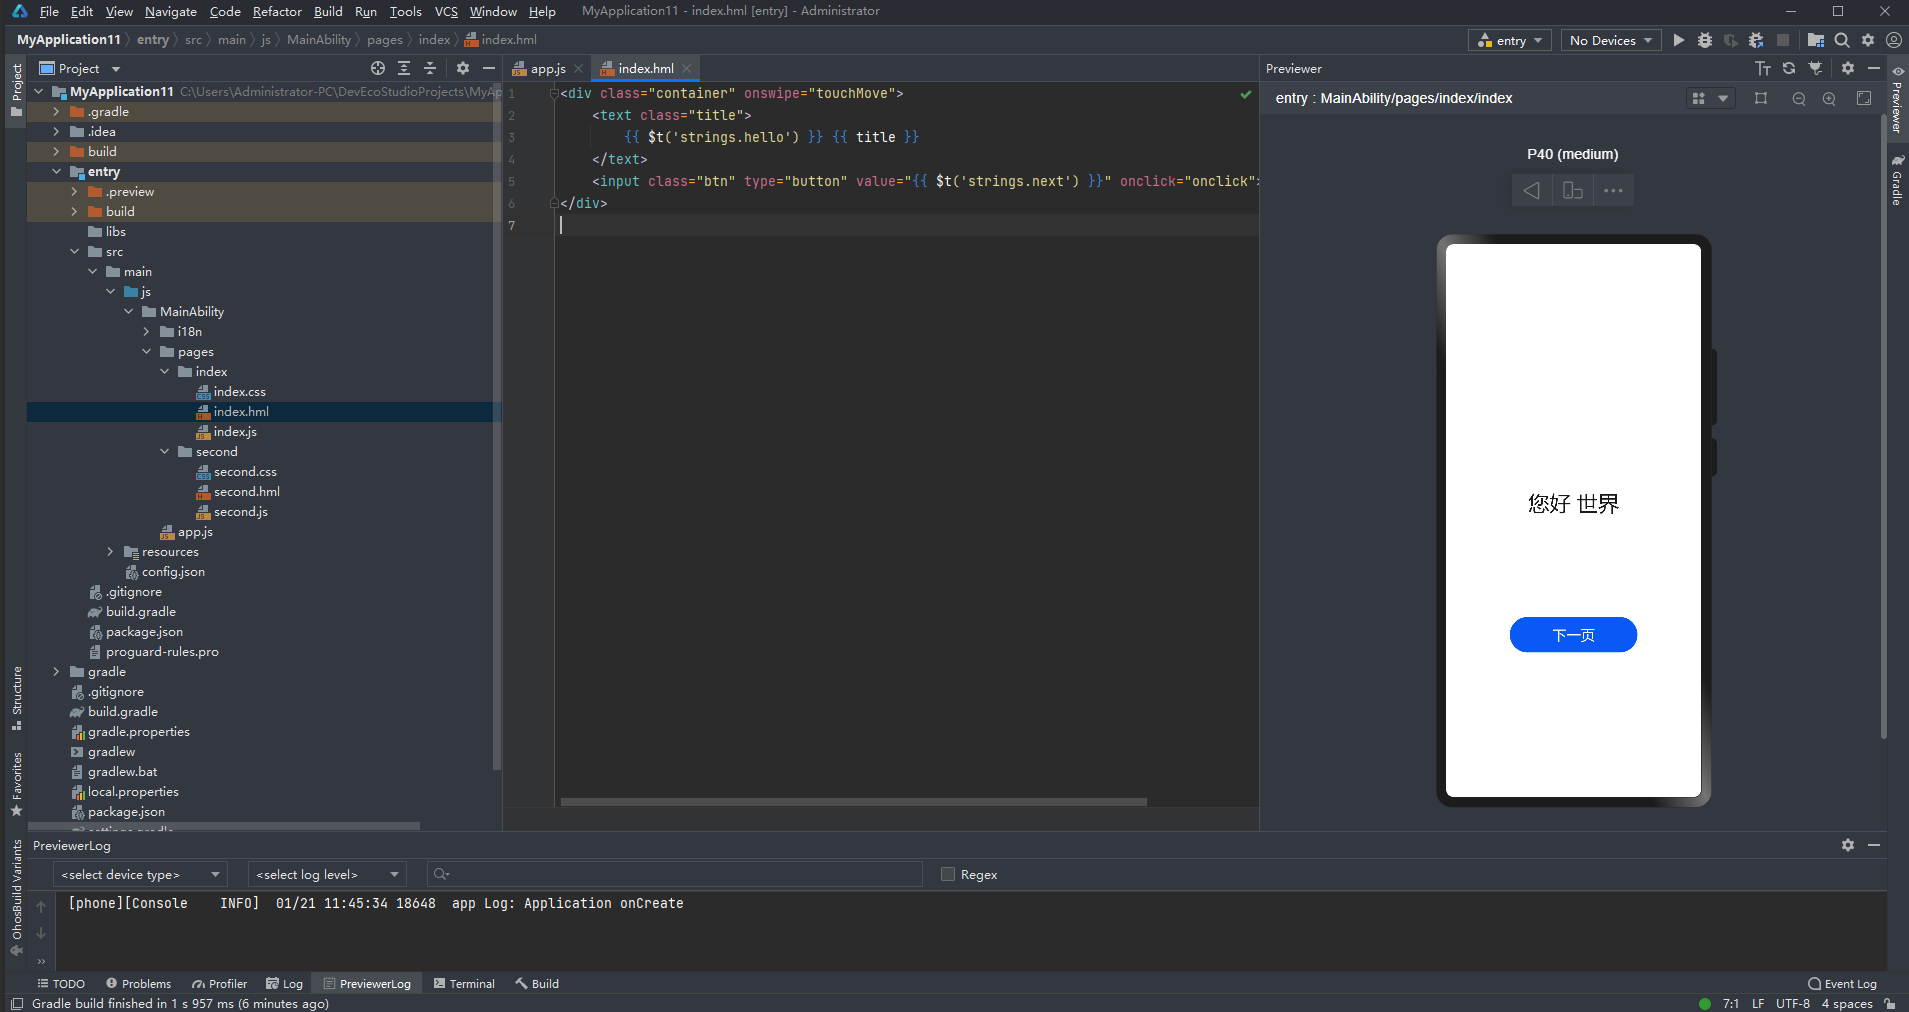
Task: Run the entry module with Run button
Action: 1679,40
